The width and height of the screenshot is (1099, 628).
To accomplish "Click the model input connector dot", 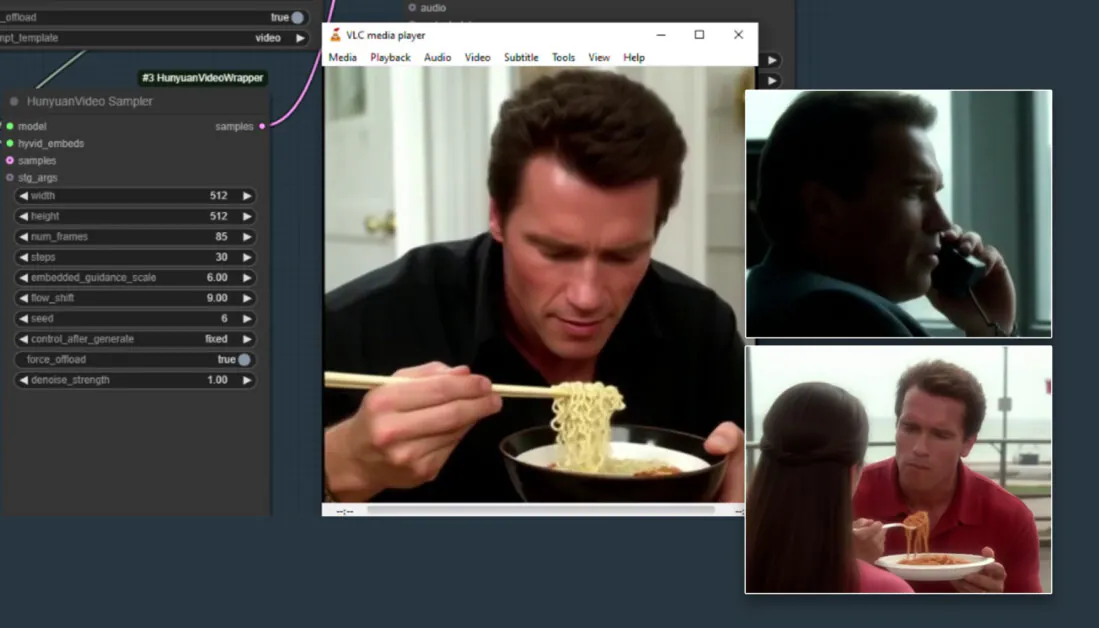I will click(10, 126).
